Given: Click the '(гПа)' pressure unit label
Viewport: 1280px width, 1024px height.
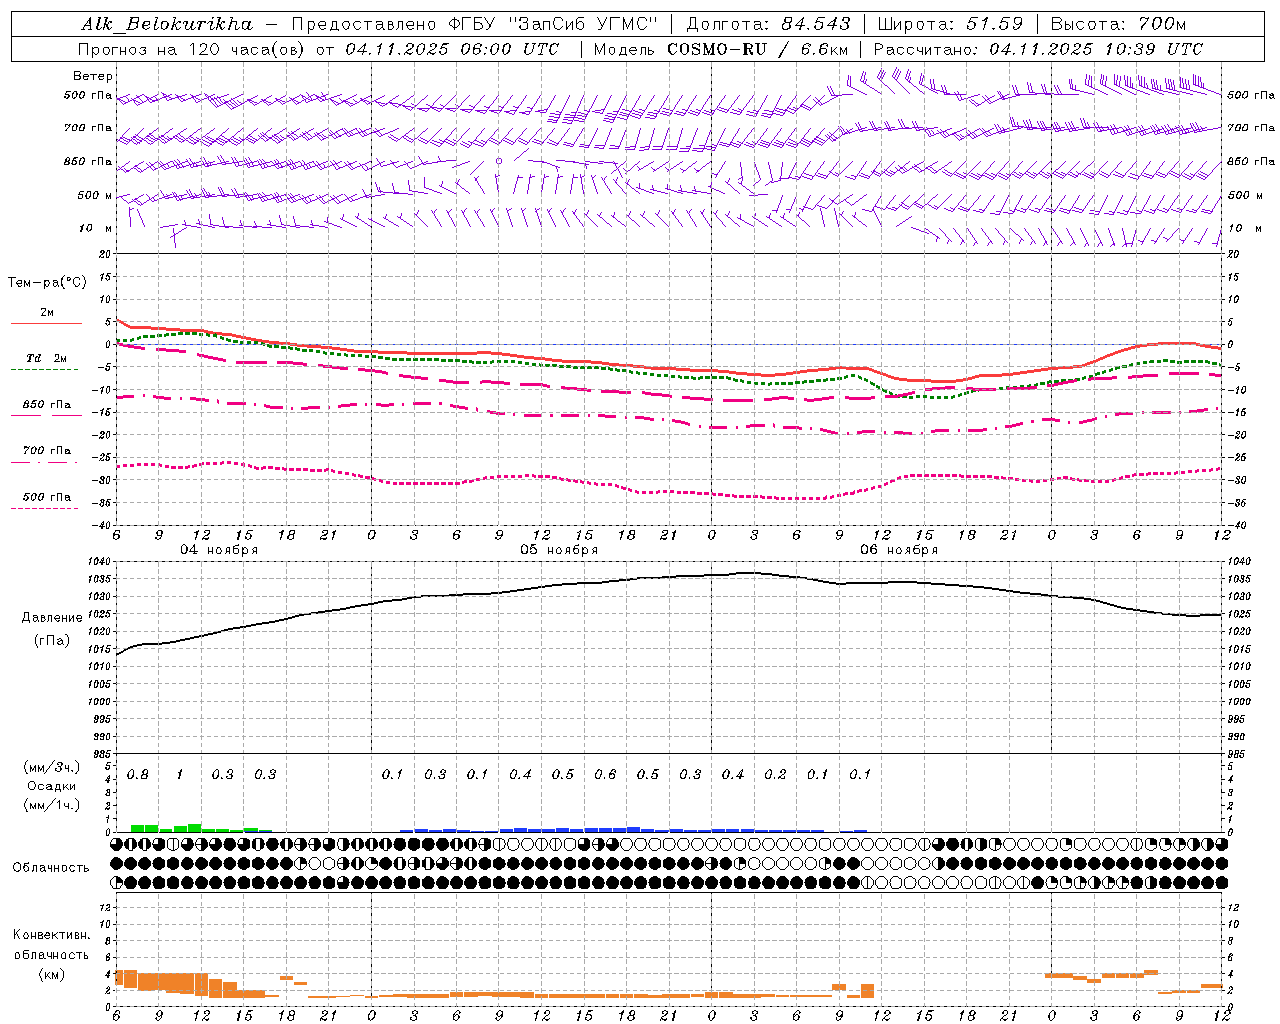Looking at the screenshot, I should pos(52,641).
